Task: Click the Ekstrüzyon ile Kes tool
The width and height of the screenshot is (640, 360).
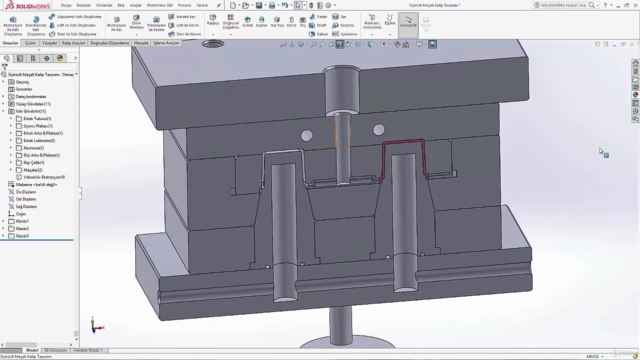Action: 117,24
